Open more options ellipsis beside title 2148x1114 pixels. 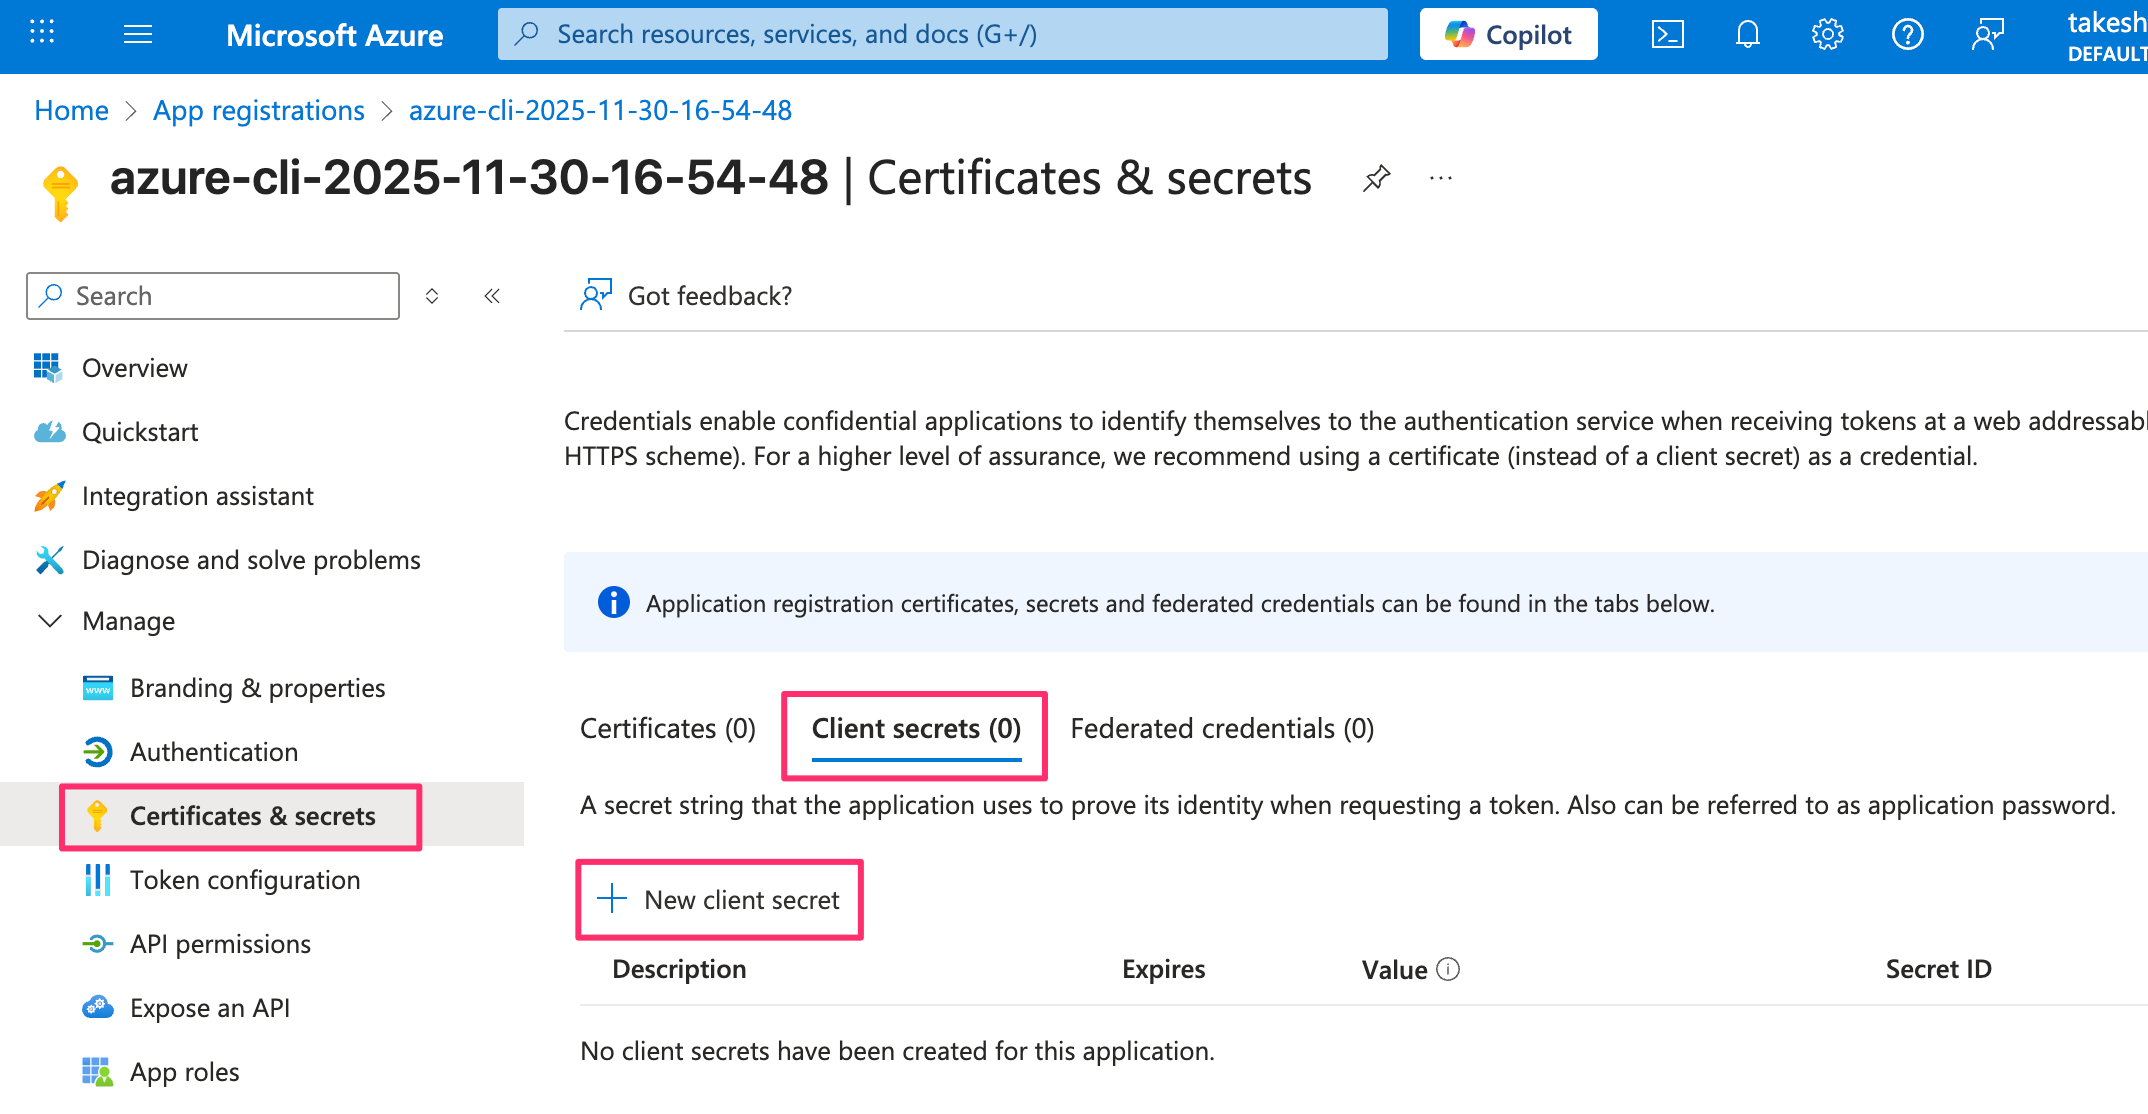click(1440, 179)
